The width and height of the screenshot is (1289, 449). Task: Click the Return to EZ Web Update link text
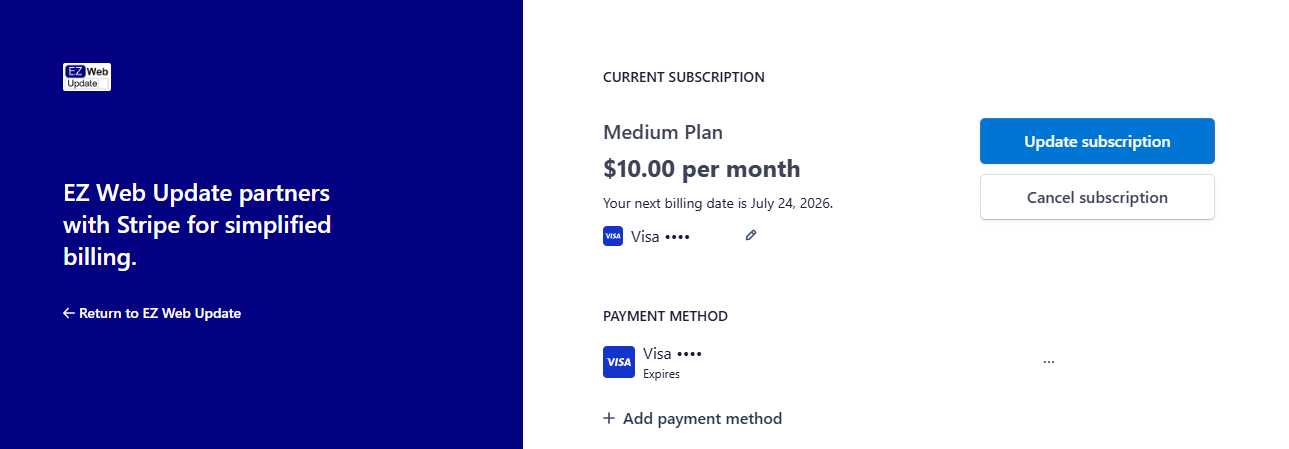160,313
